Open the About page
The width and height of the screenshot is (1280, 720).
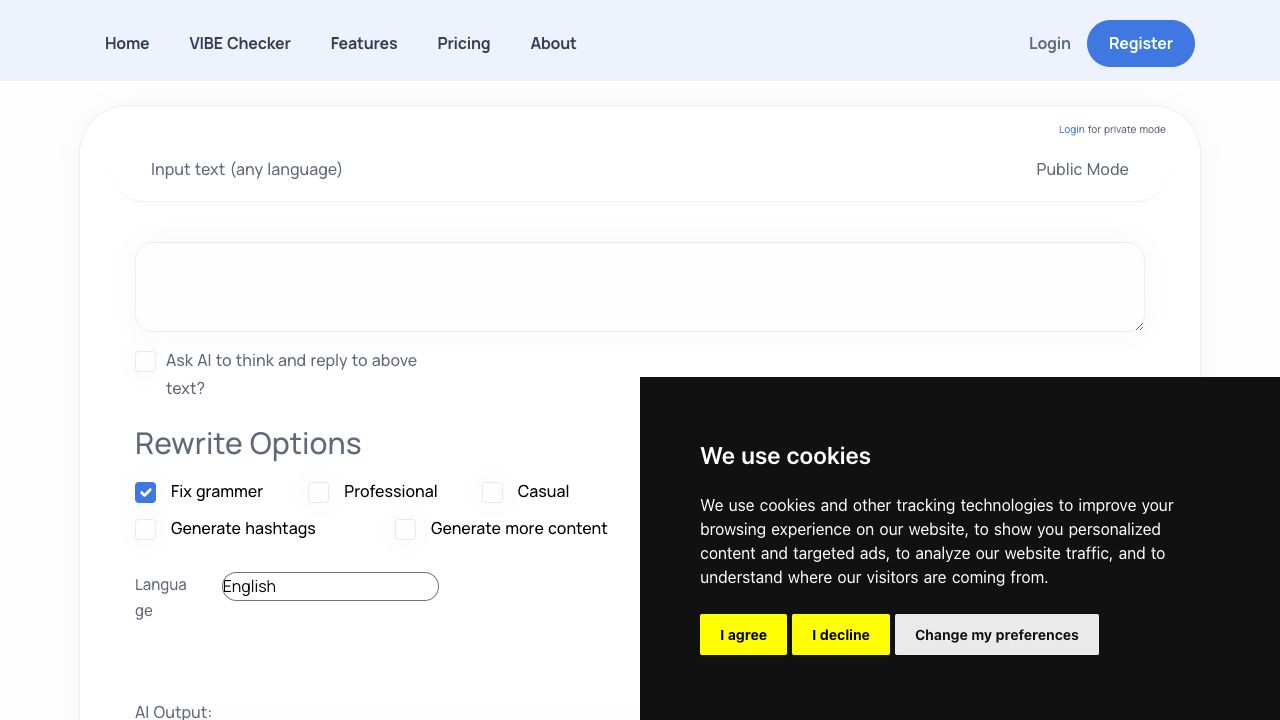553,44
